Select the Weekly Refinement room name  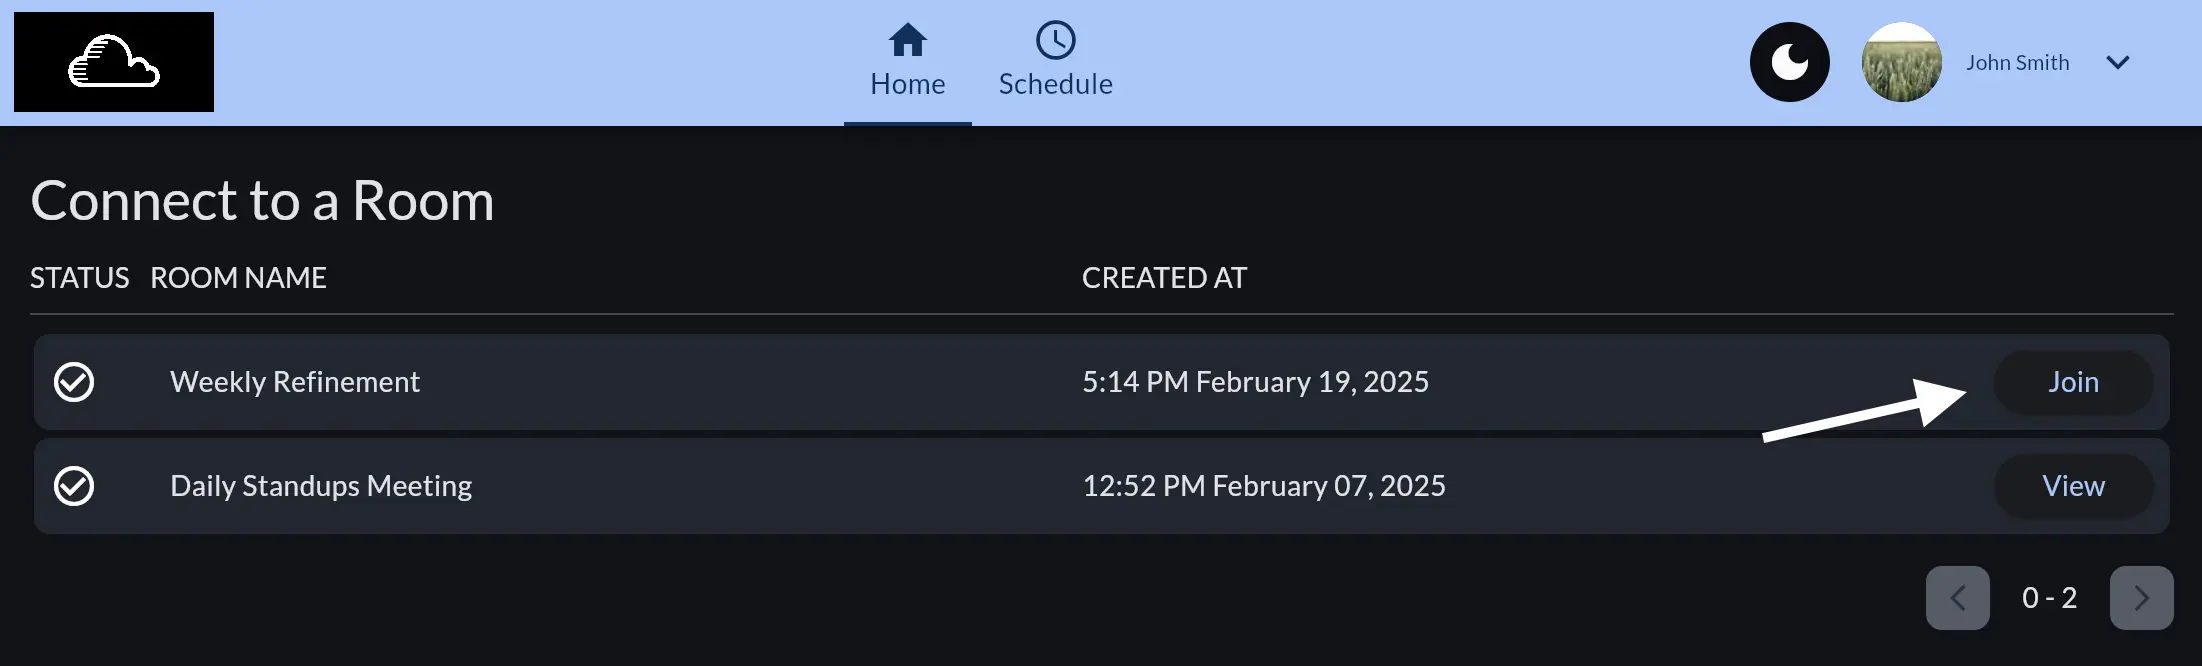(295, 382)
